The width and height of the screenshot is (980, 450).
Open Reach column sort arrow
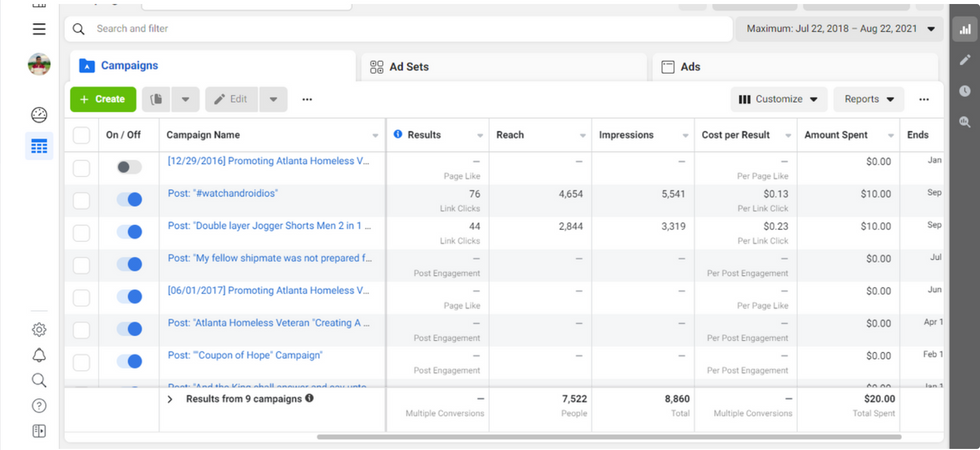pyautogui.click(x=582, y=136)
